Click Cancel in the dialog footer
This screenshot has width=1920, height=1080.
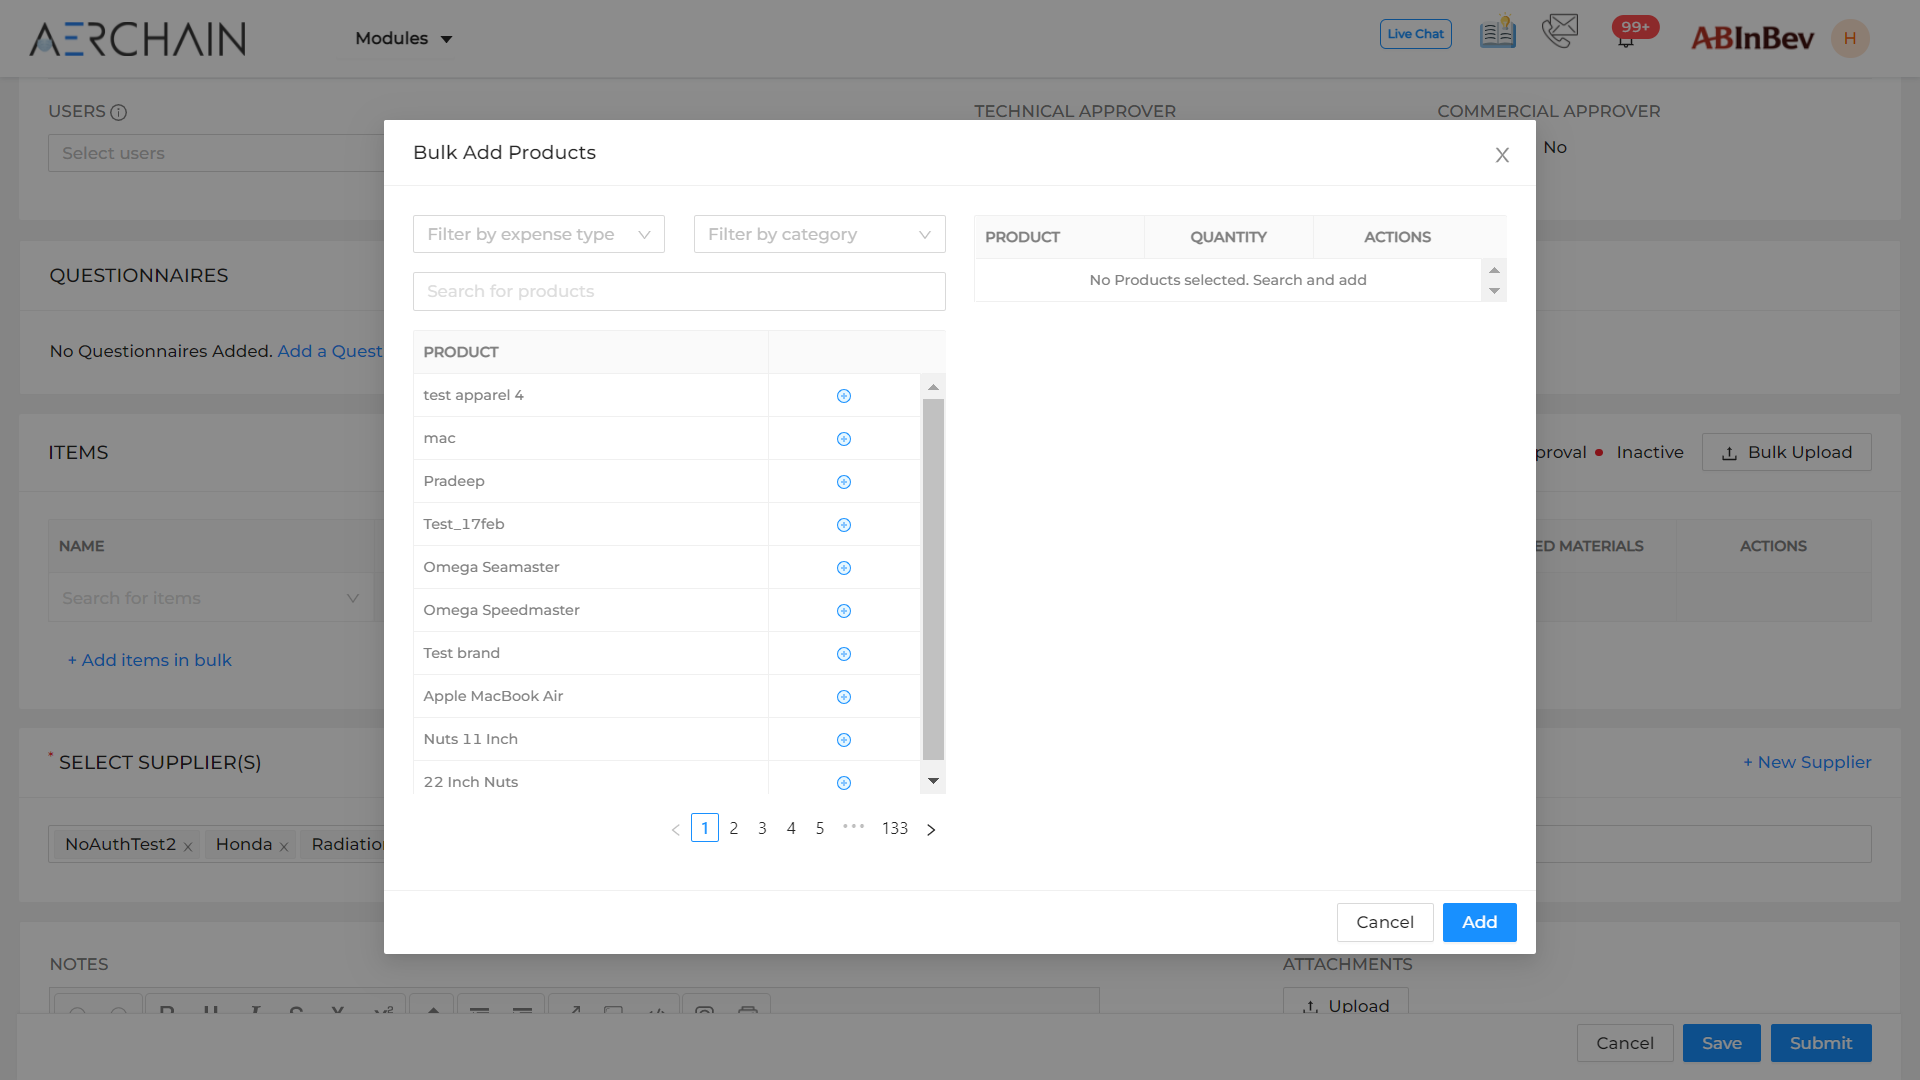coord(1384,922)
